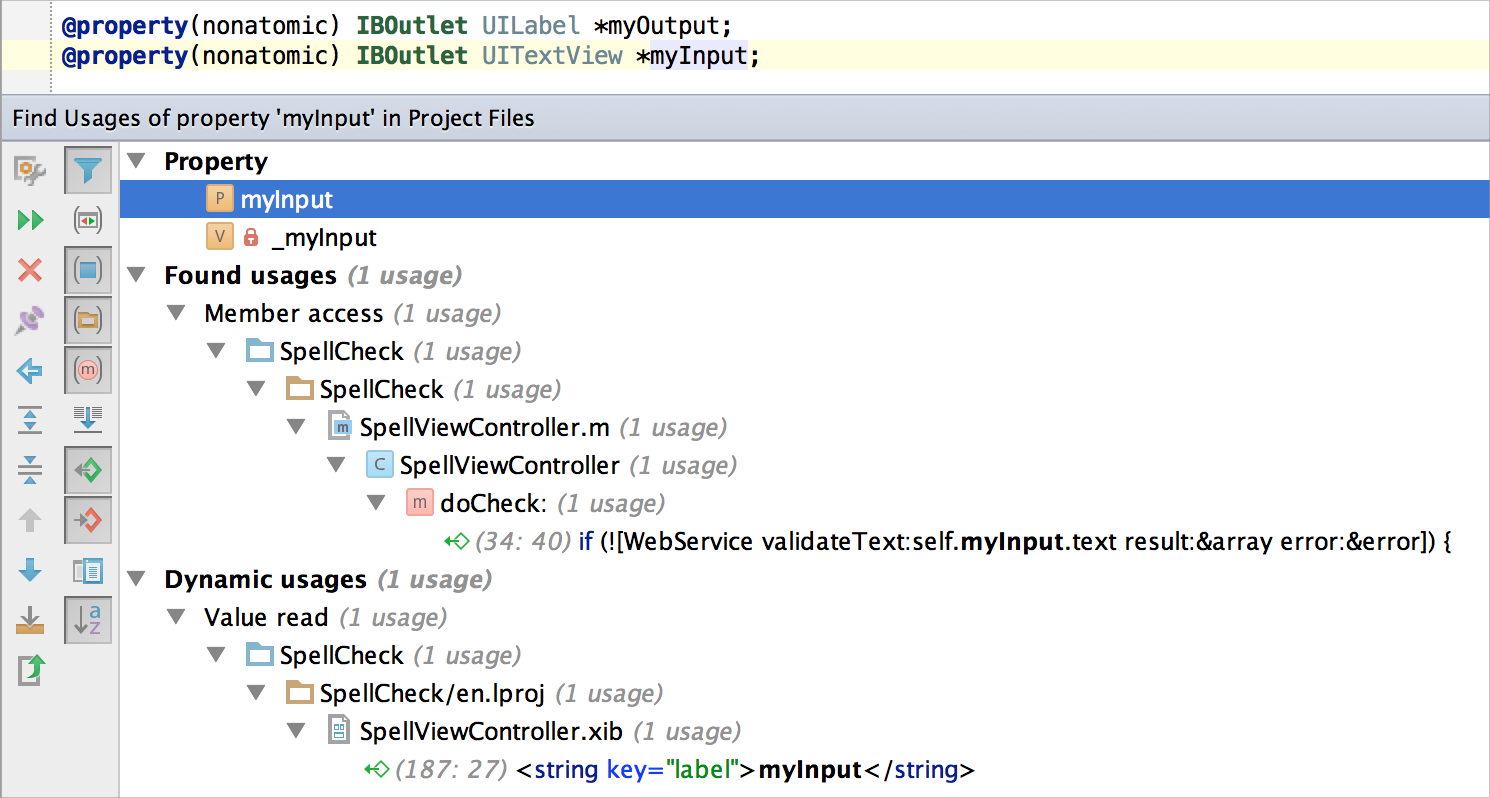Viewport: 1490px width, 798px height.
Task: Click the blue left arrow navigate back icon
Action: pos(30,371)
